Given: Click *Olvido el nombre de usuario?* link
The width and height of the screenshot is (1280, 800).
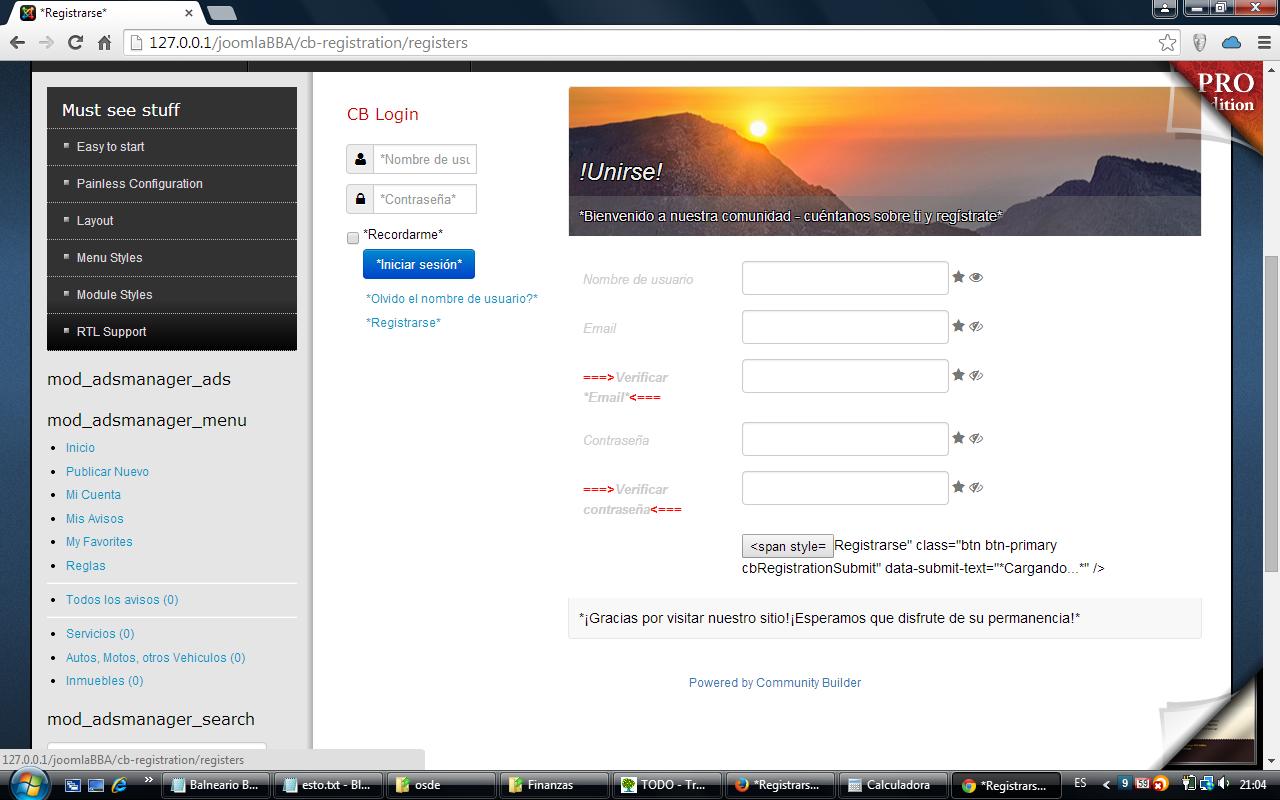Looking at the screenshot, I should tap(452, 299).
